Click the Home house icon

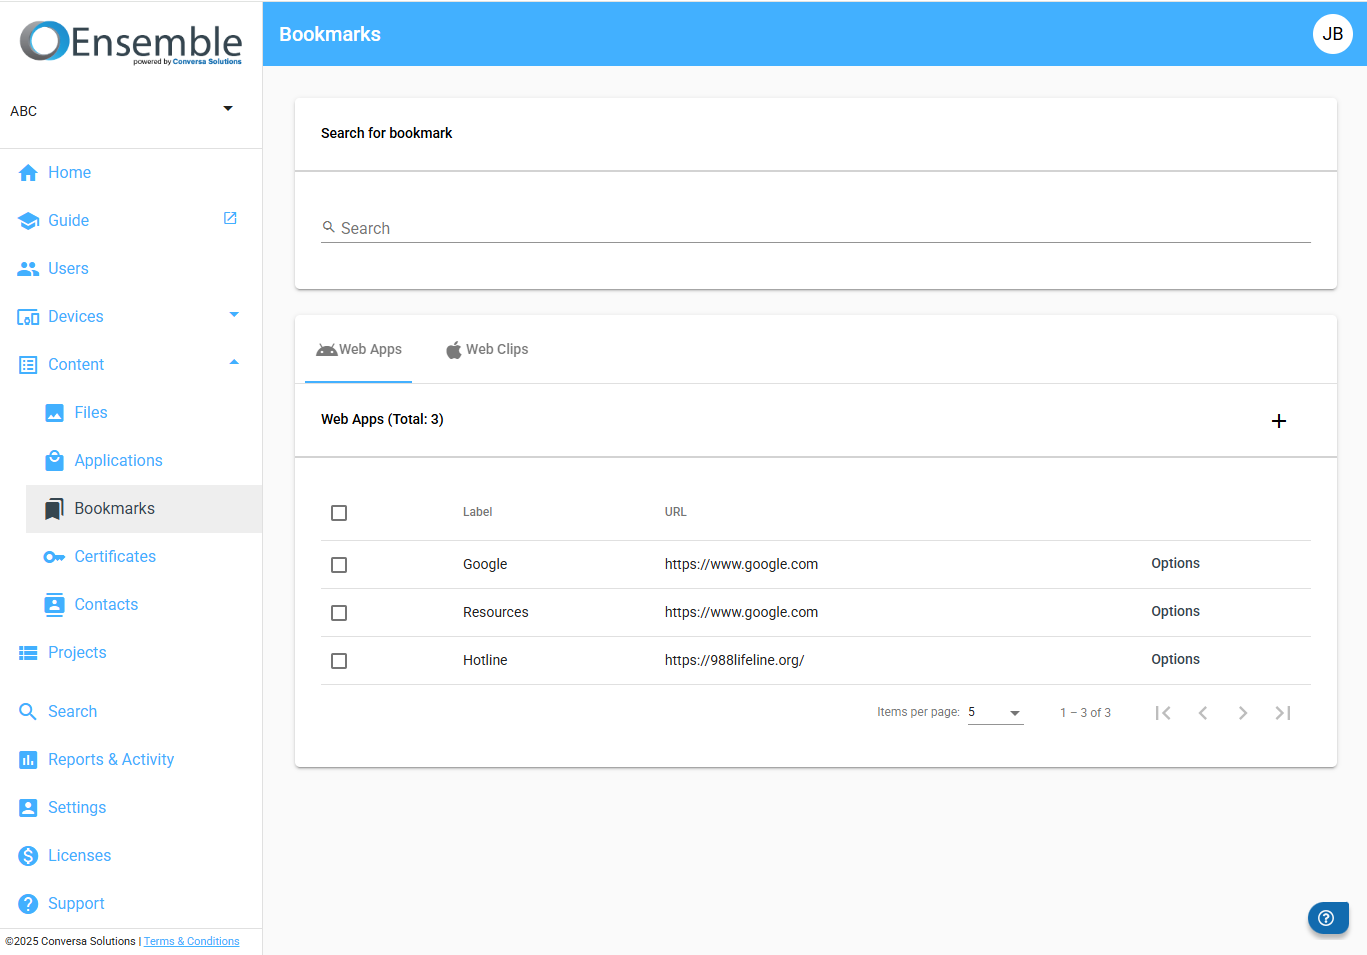(x=28, y=173)
